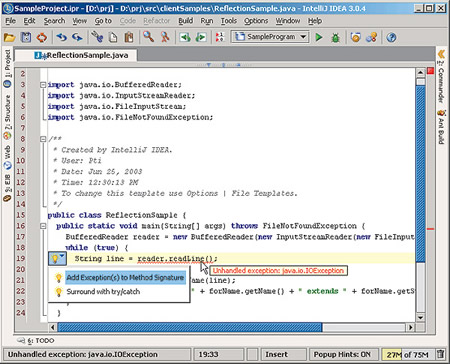Select Add Exception(s) to Method Signature

pyautogui.click(x=125, y=277)
